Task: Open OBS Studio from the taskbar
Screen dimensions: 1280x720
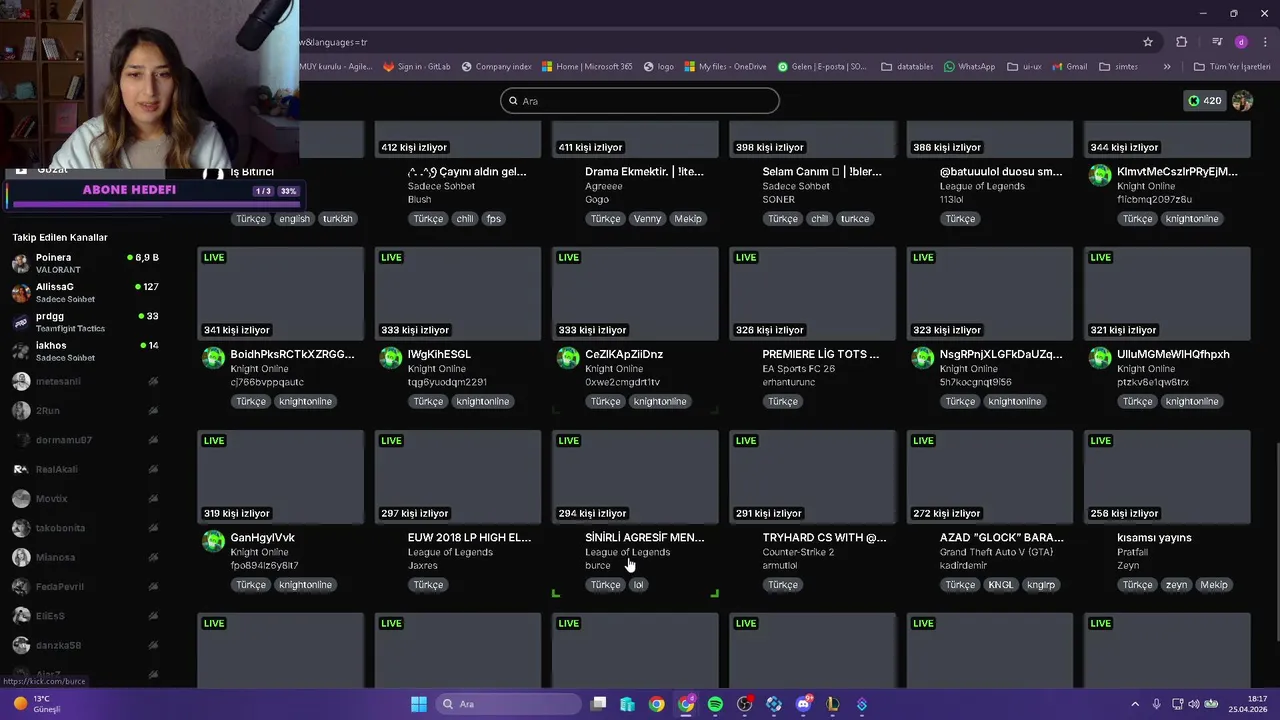Action: click(744, 704)
